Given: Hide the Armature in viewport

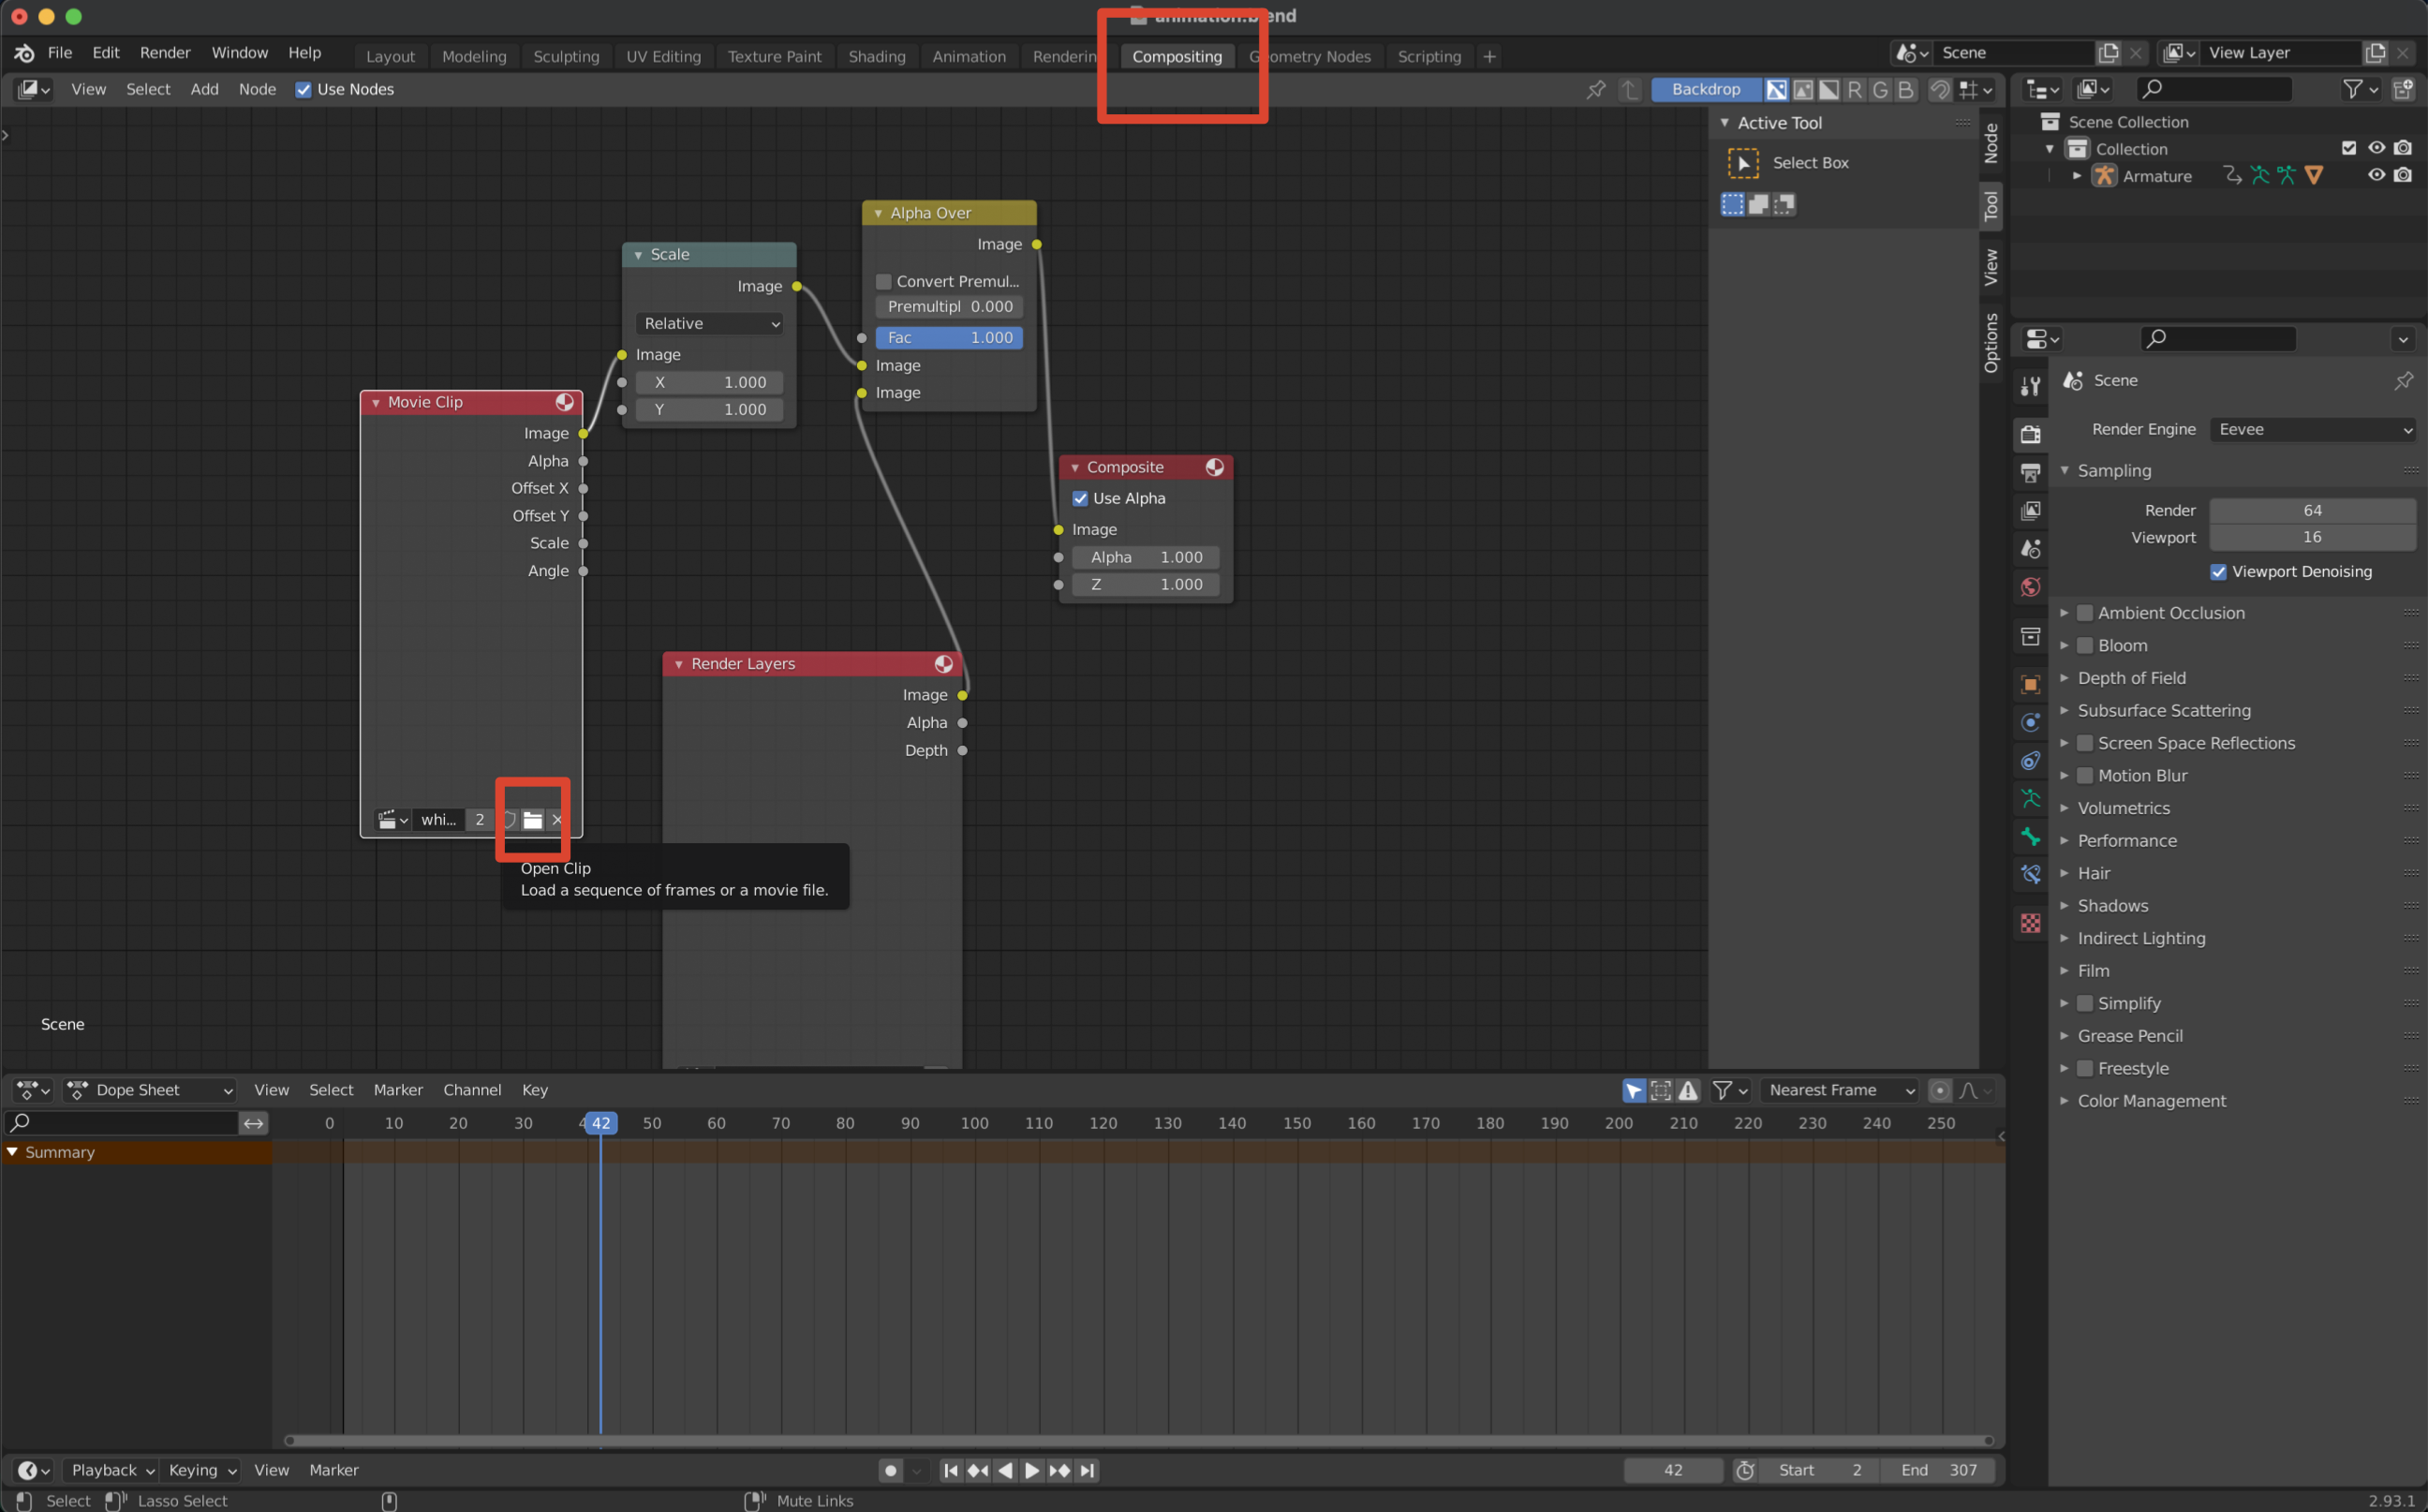Looking at the screenshot, I should coord(2376,175).
